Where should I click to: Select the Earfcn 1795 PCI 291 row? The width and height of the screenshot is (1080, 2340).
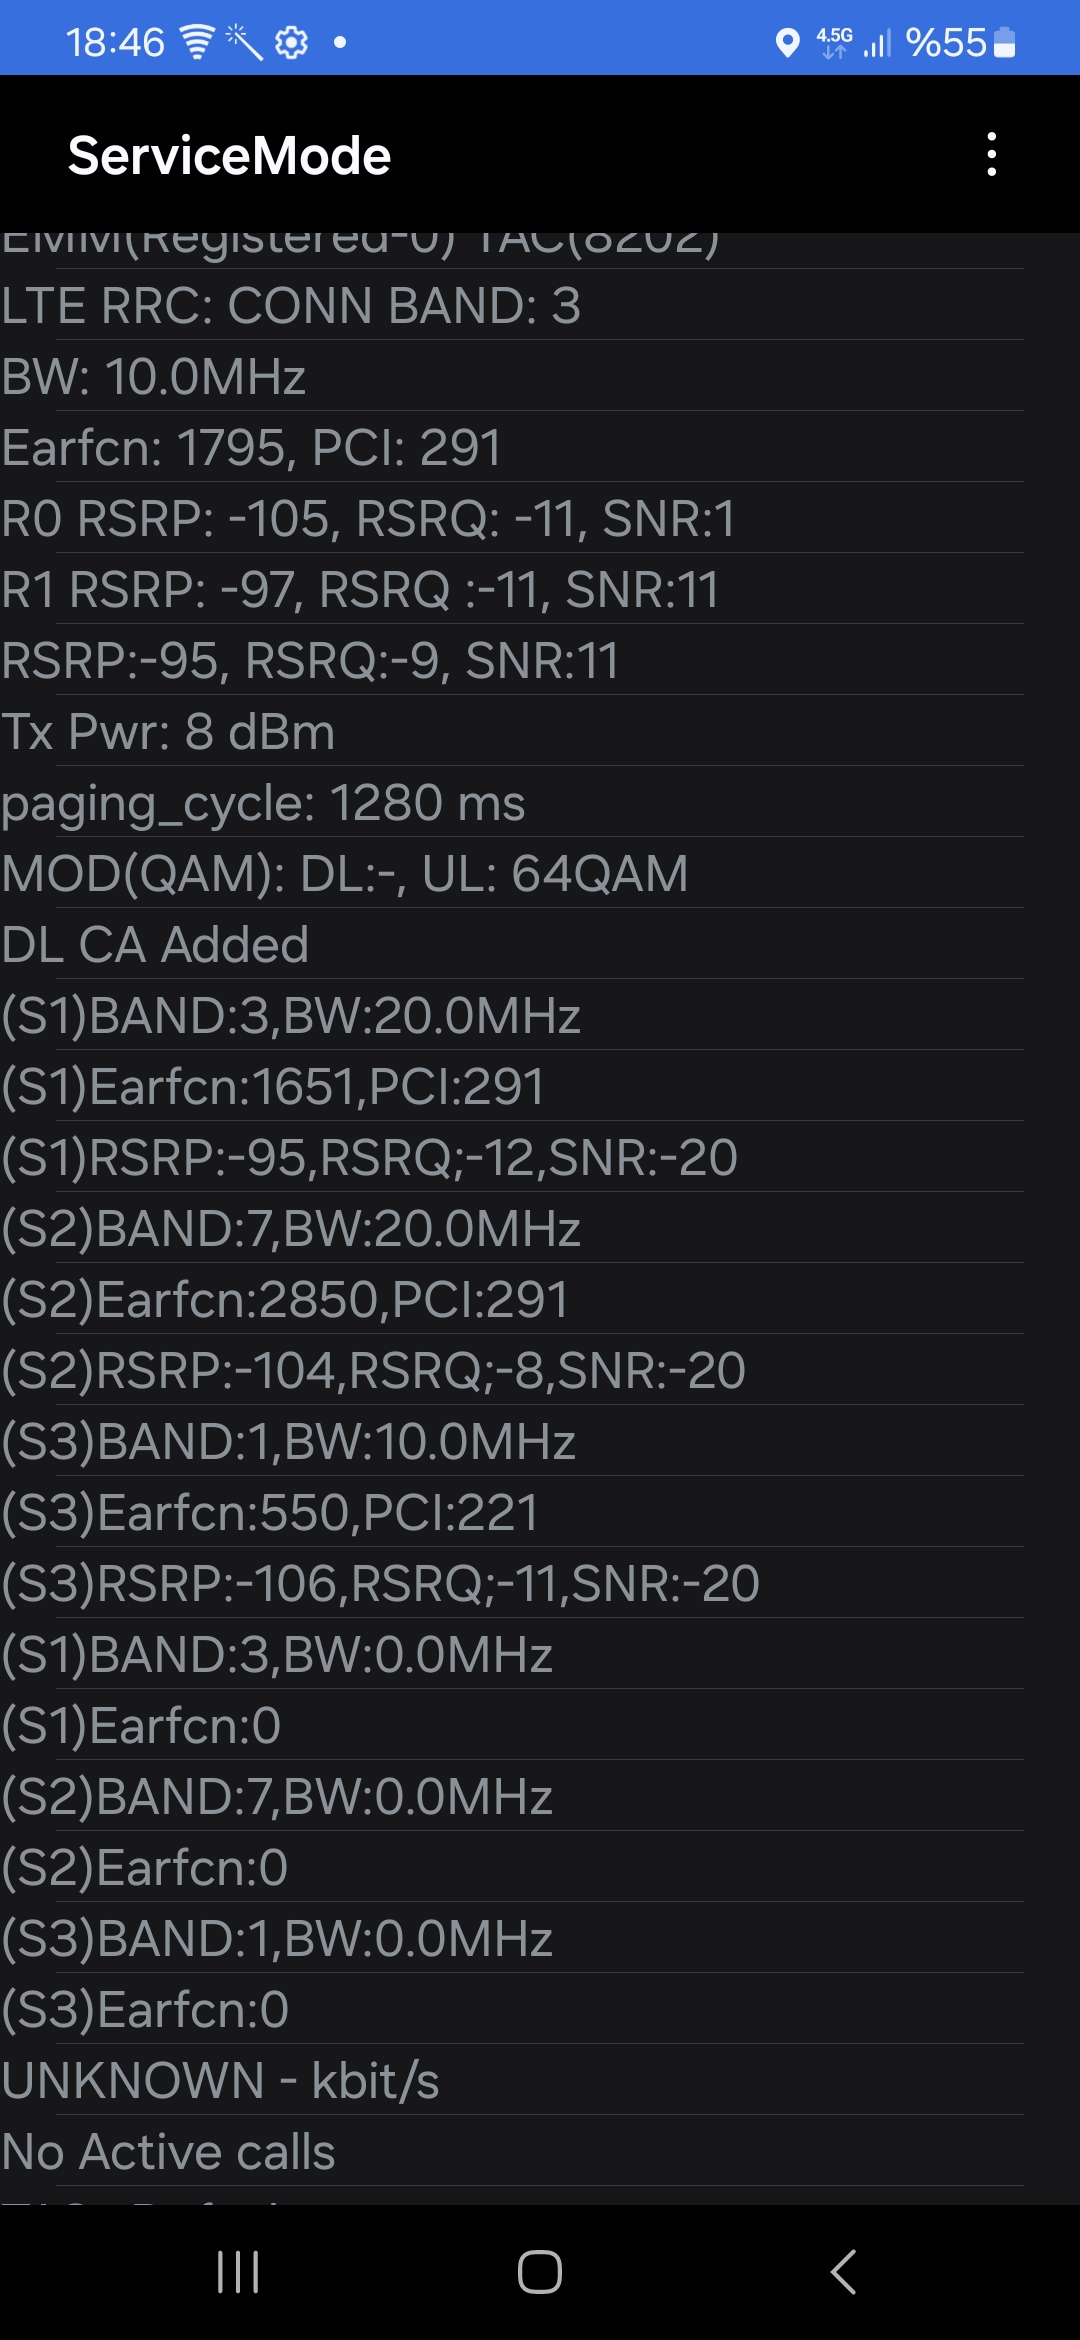[512, 447]
